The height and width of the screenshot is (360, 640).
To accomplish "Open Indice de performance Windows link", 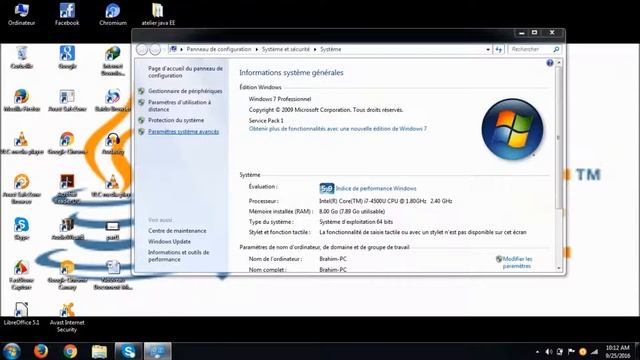I will click(x=376, y=188).
